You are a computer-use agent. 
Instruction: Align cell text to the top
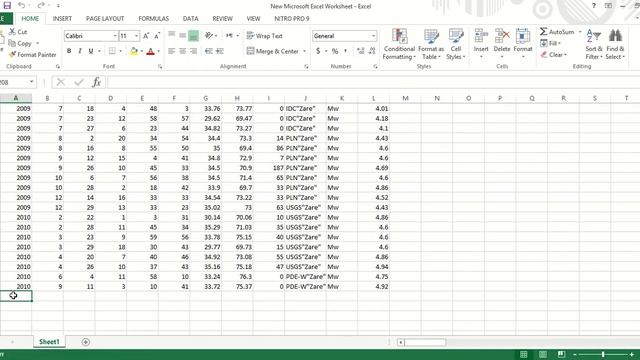click(171, 36)
